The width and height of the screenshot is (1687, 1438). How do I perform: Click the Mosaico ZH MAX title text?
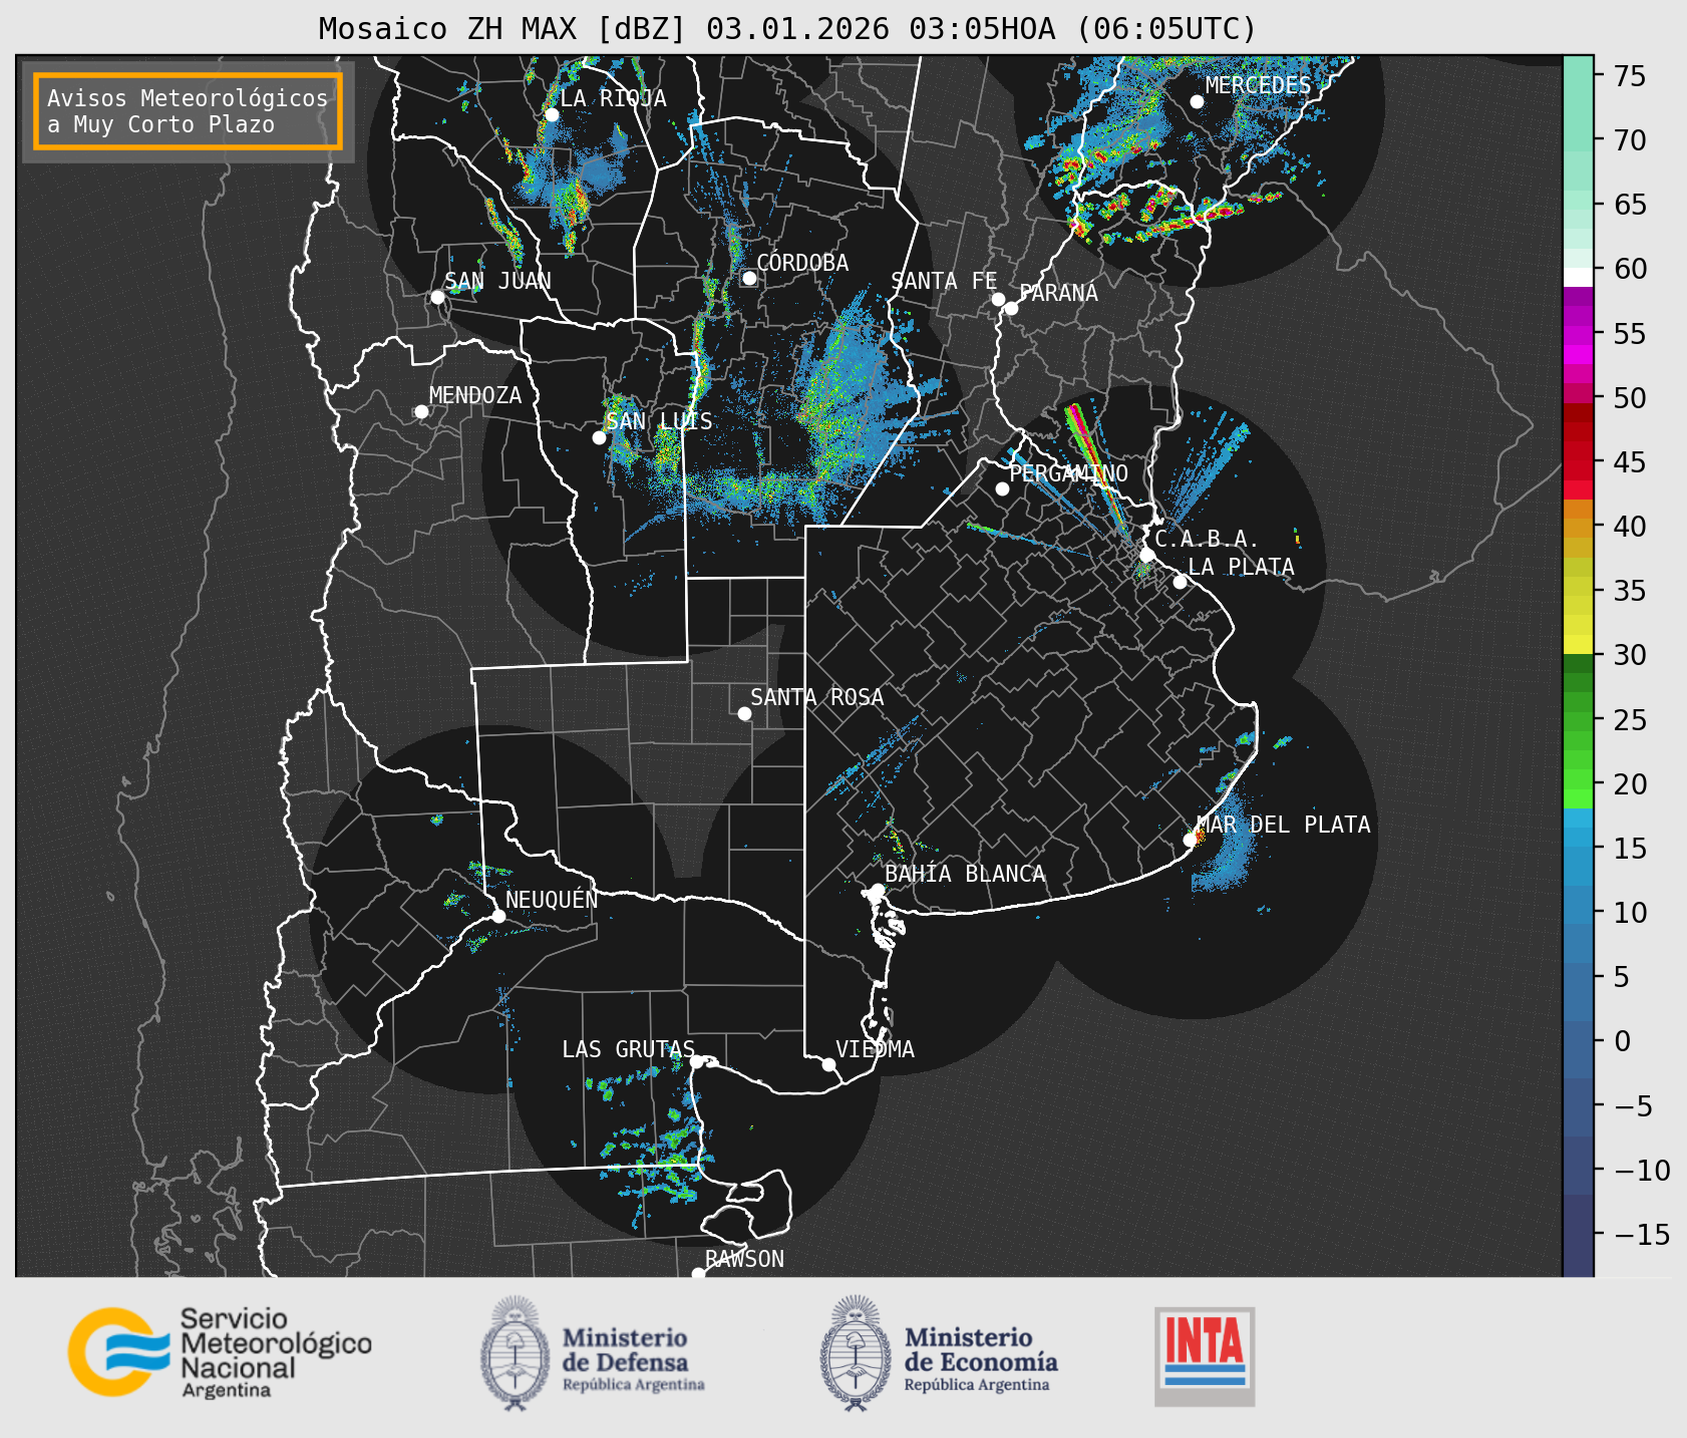[787, 29]
